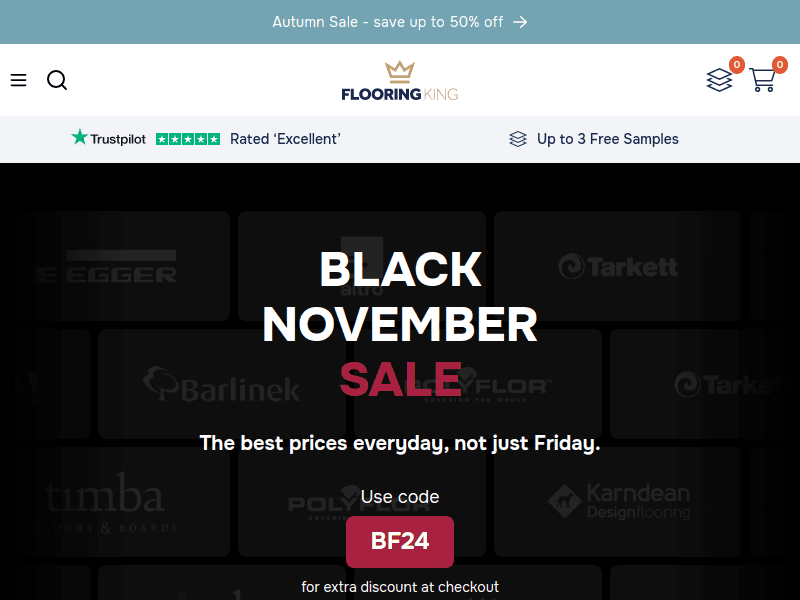The image size is (800, 600).
Task: Open the shopping cart
Action: (x=762, y=80)
